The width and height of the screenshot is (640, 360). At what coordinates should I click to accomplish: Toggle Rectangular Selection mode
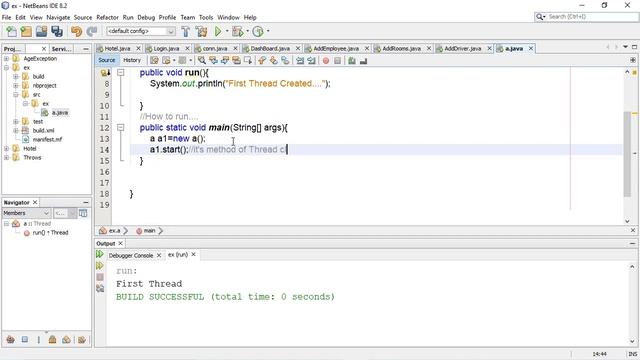[x=247, y=60]
